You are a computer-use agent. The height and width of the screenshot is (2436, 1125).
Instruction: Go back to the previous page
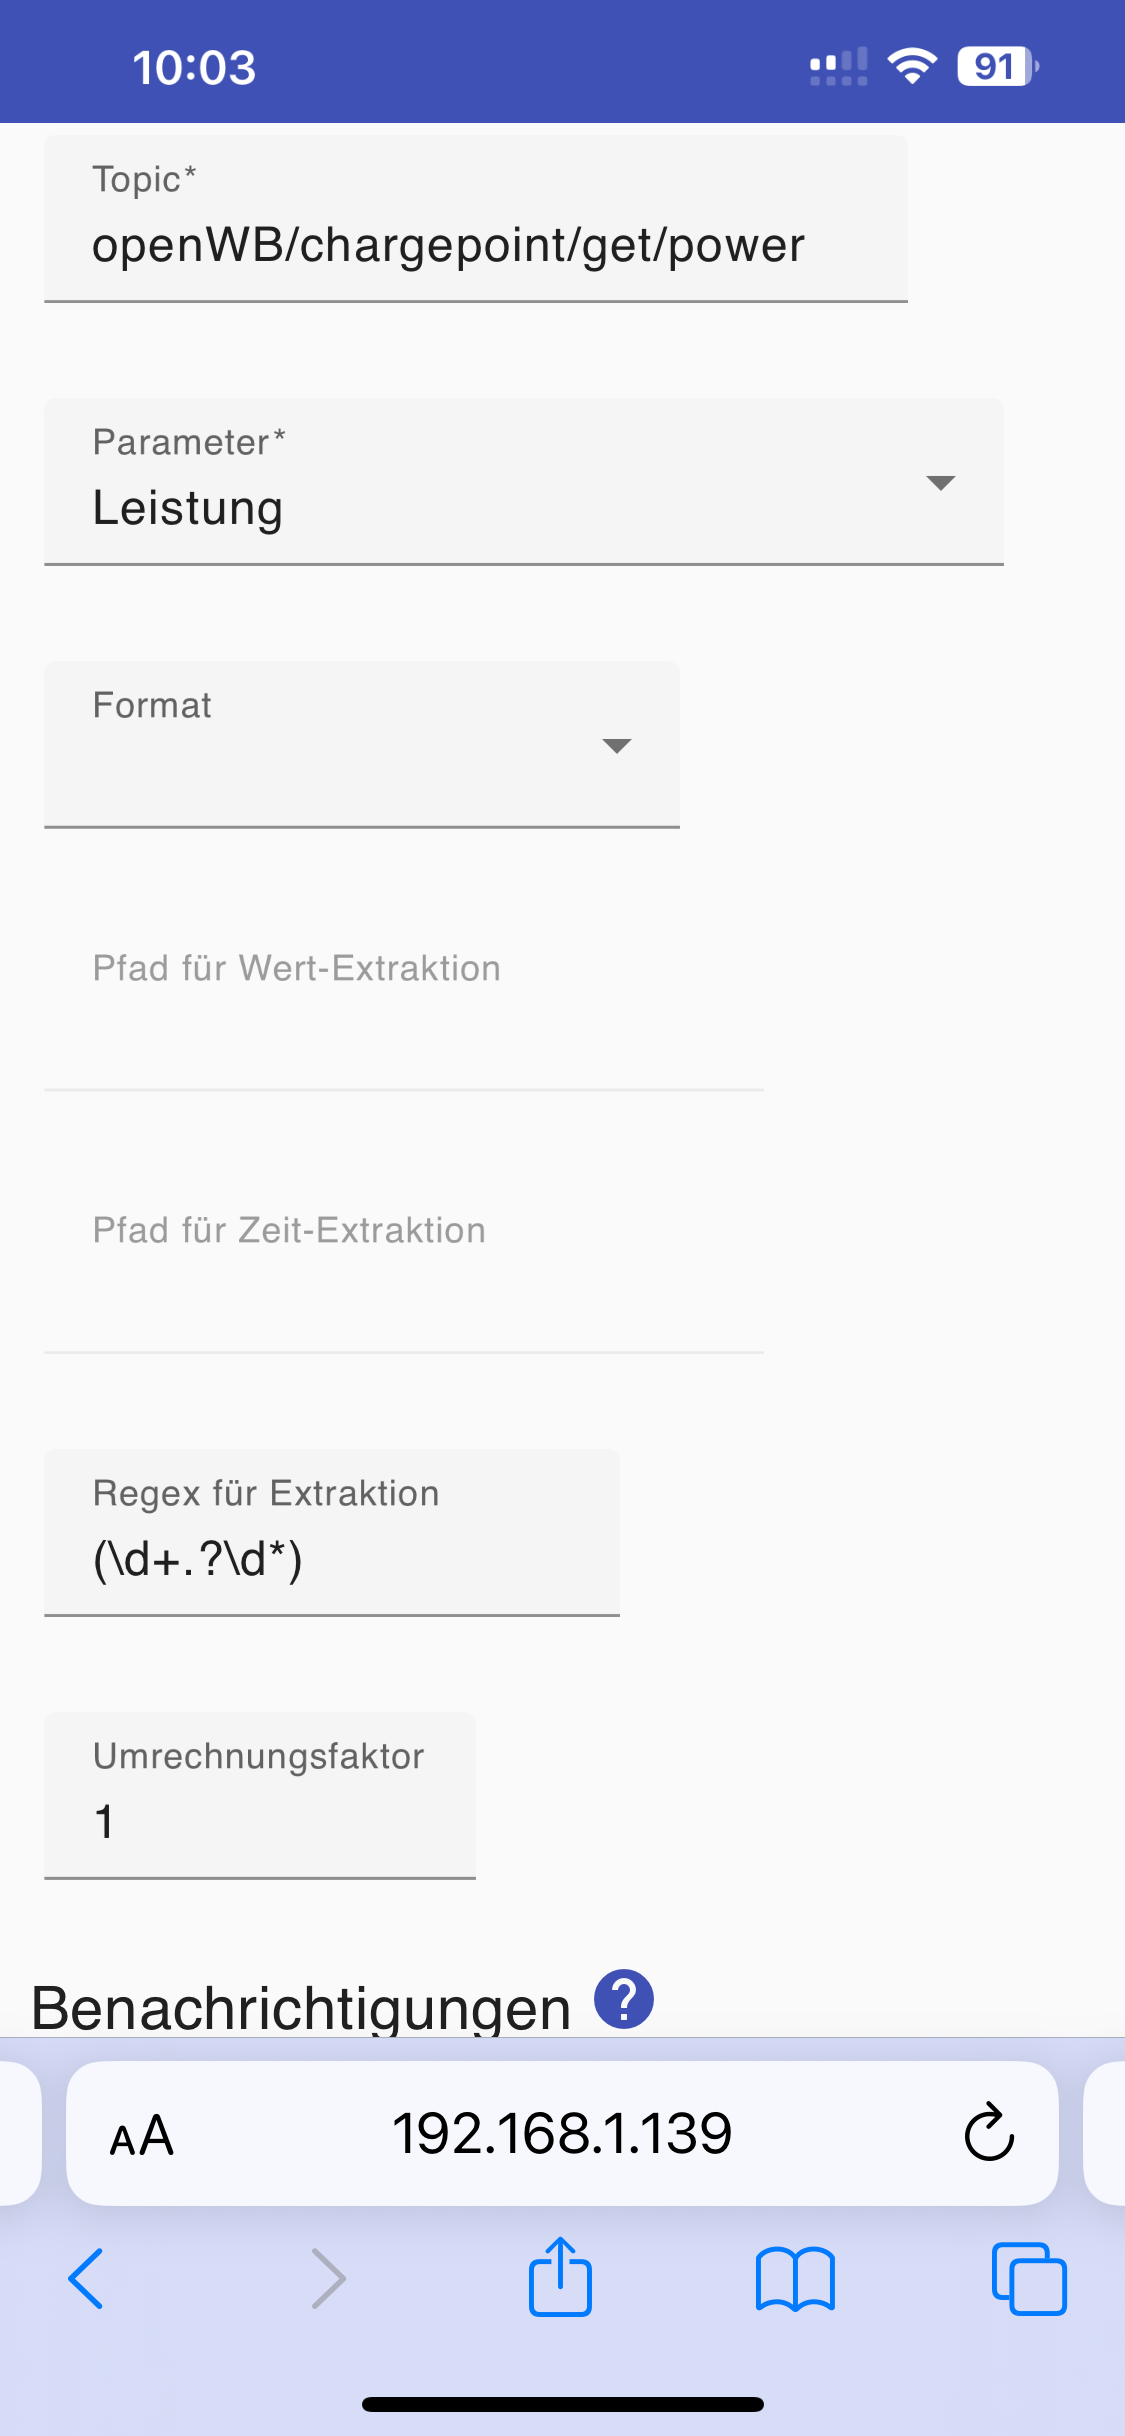click(87, 2279)
